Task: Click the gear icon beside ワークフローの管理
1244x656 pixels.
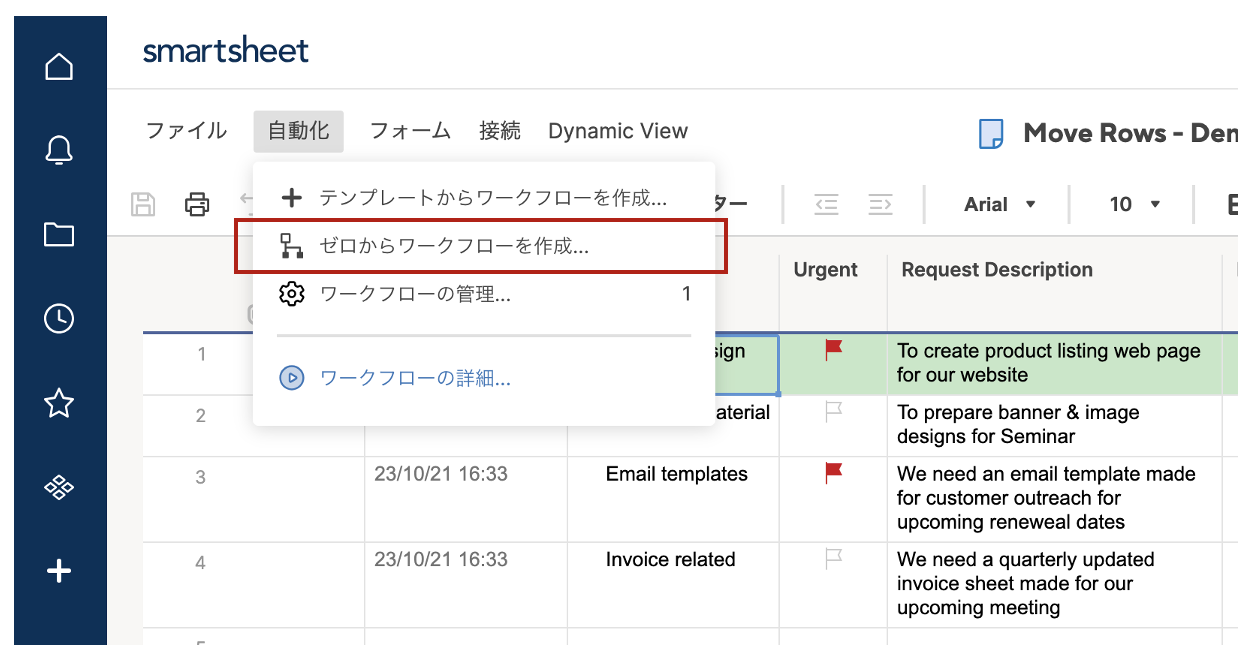Action: click(291, 294)
